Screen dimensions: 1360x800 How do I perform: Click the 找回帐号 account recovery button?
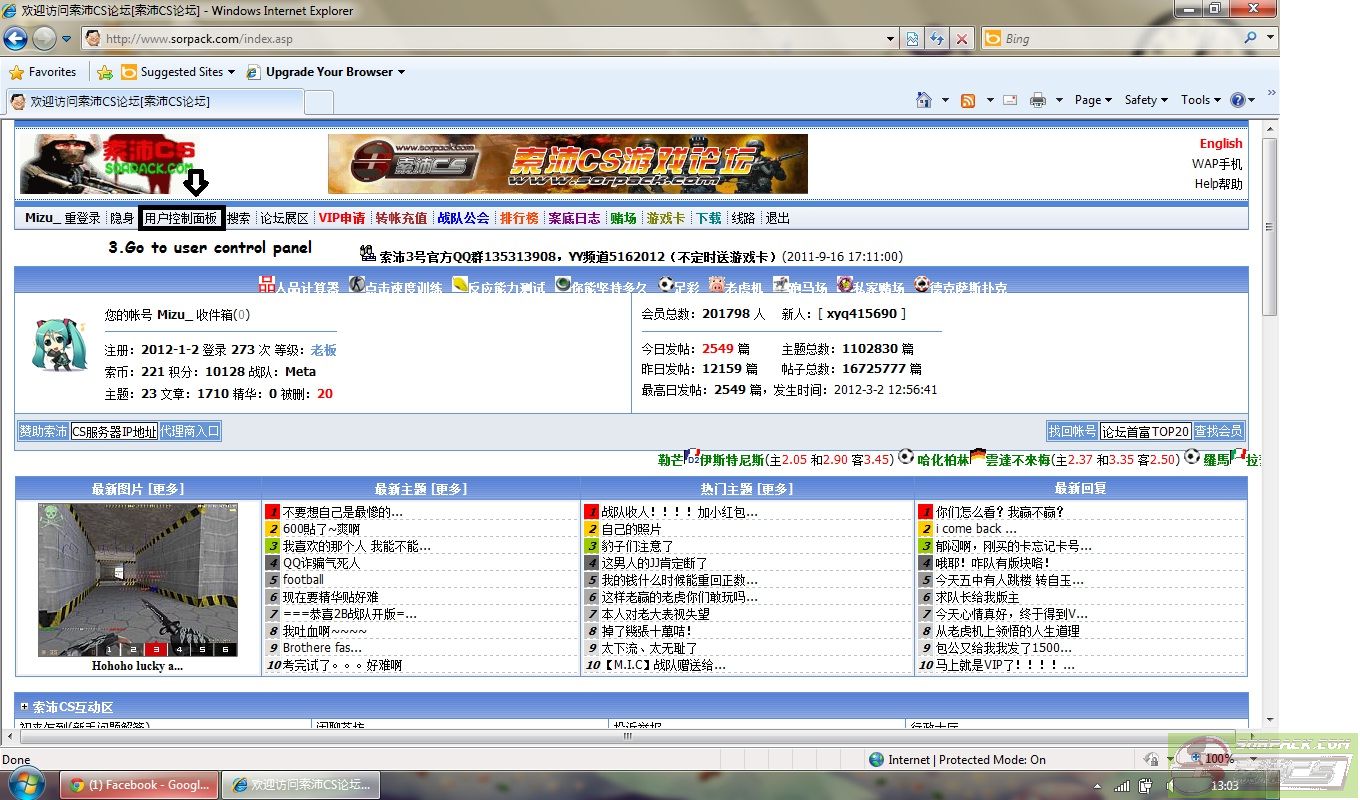[1073, 431]
